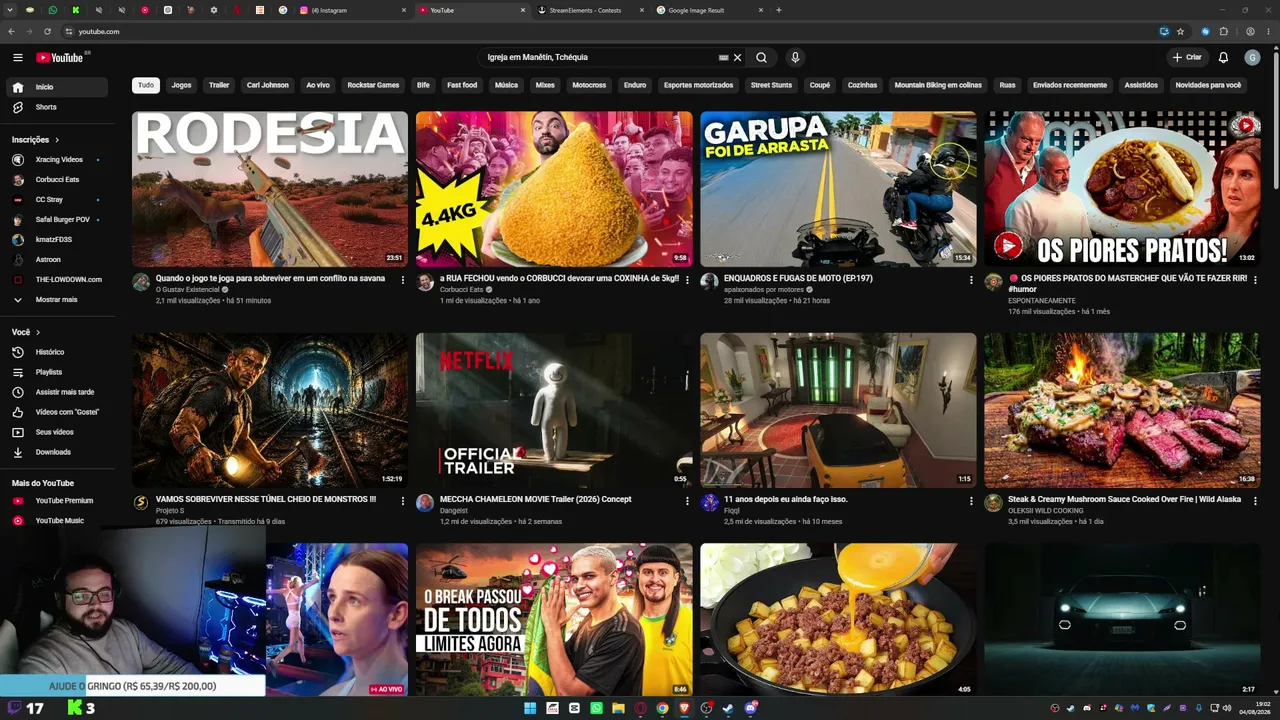Start voice search with the microphone
1280x720 pixels.
pos(795,58)
